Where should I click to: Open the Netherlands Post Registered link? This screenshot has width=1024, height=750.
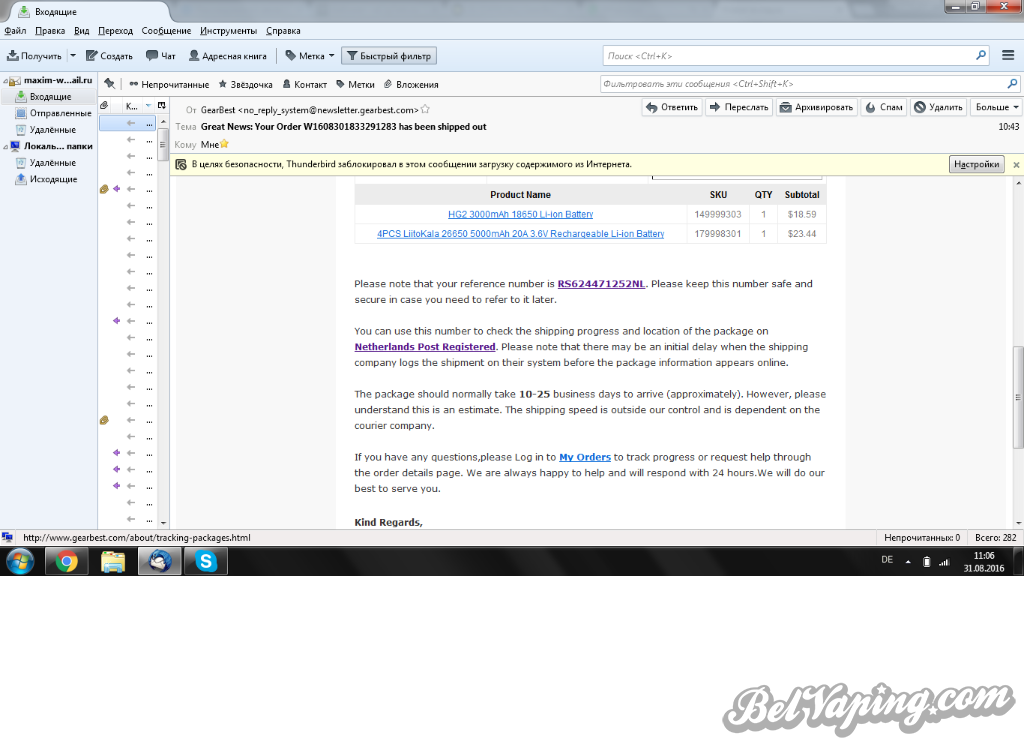click(424, 347)
